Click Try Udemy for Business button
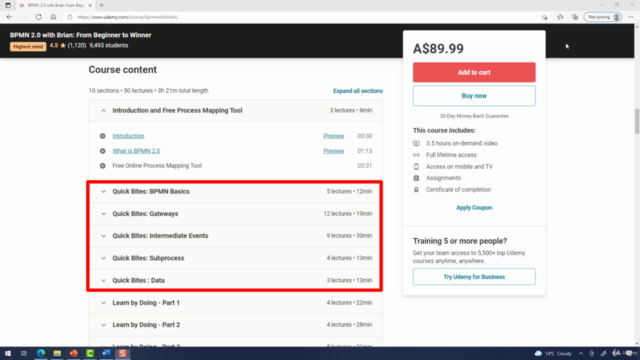This screenshot has width=640, height=360. click(x=474, y=277)
